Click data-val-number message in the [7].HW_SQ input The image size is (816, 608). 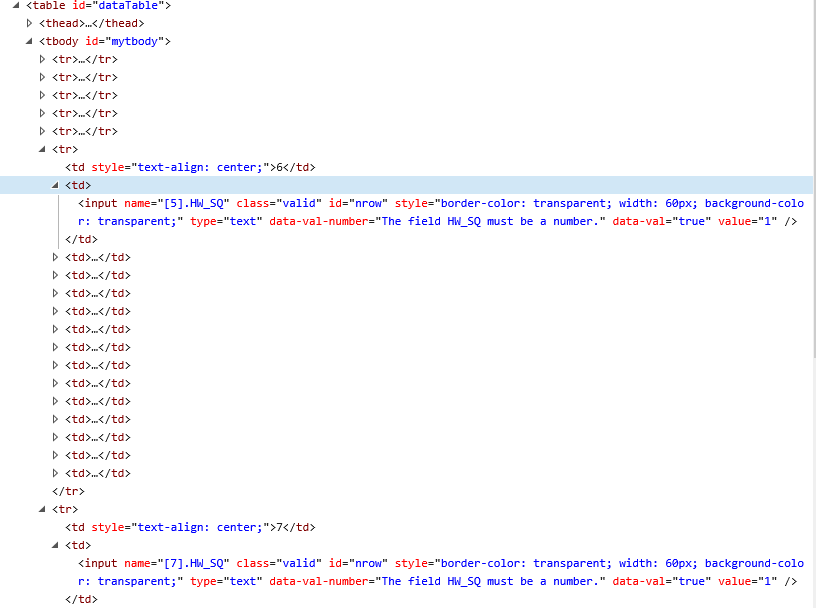pos(438,581)
